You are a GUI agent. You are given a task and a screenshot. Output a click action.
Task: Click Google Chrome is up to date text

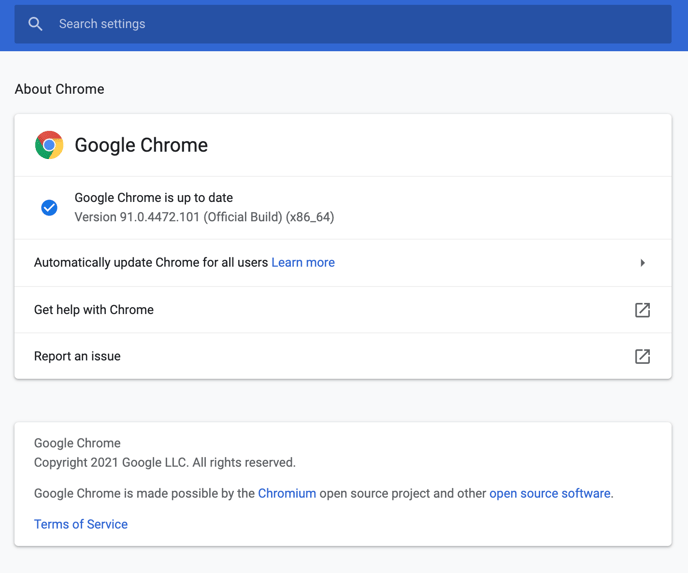154,198
